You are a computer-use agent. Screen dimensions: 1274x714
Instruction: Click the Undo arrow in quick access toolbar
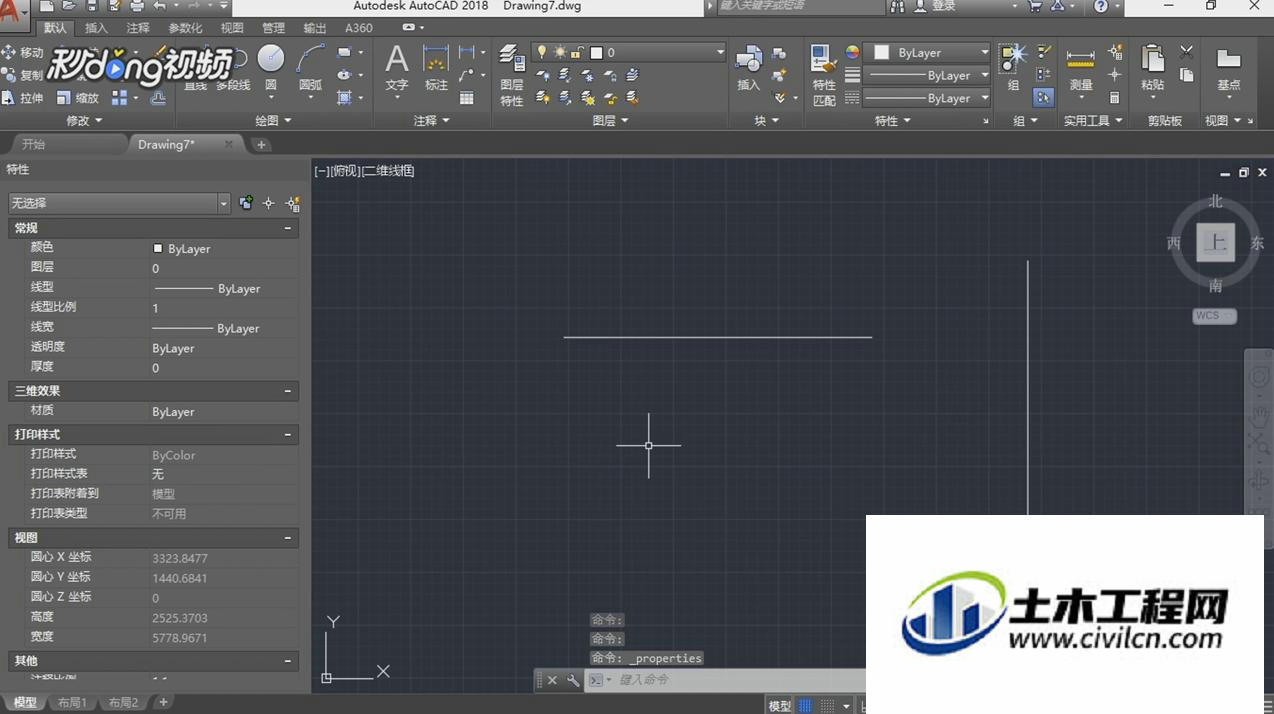coord(160,6)
